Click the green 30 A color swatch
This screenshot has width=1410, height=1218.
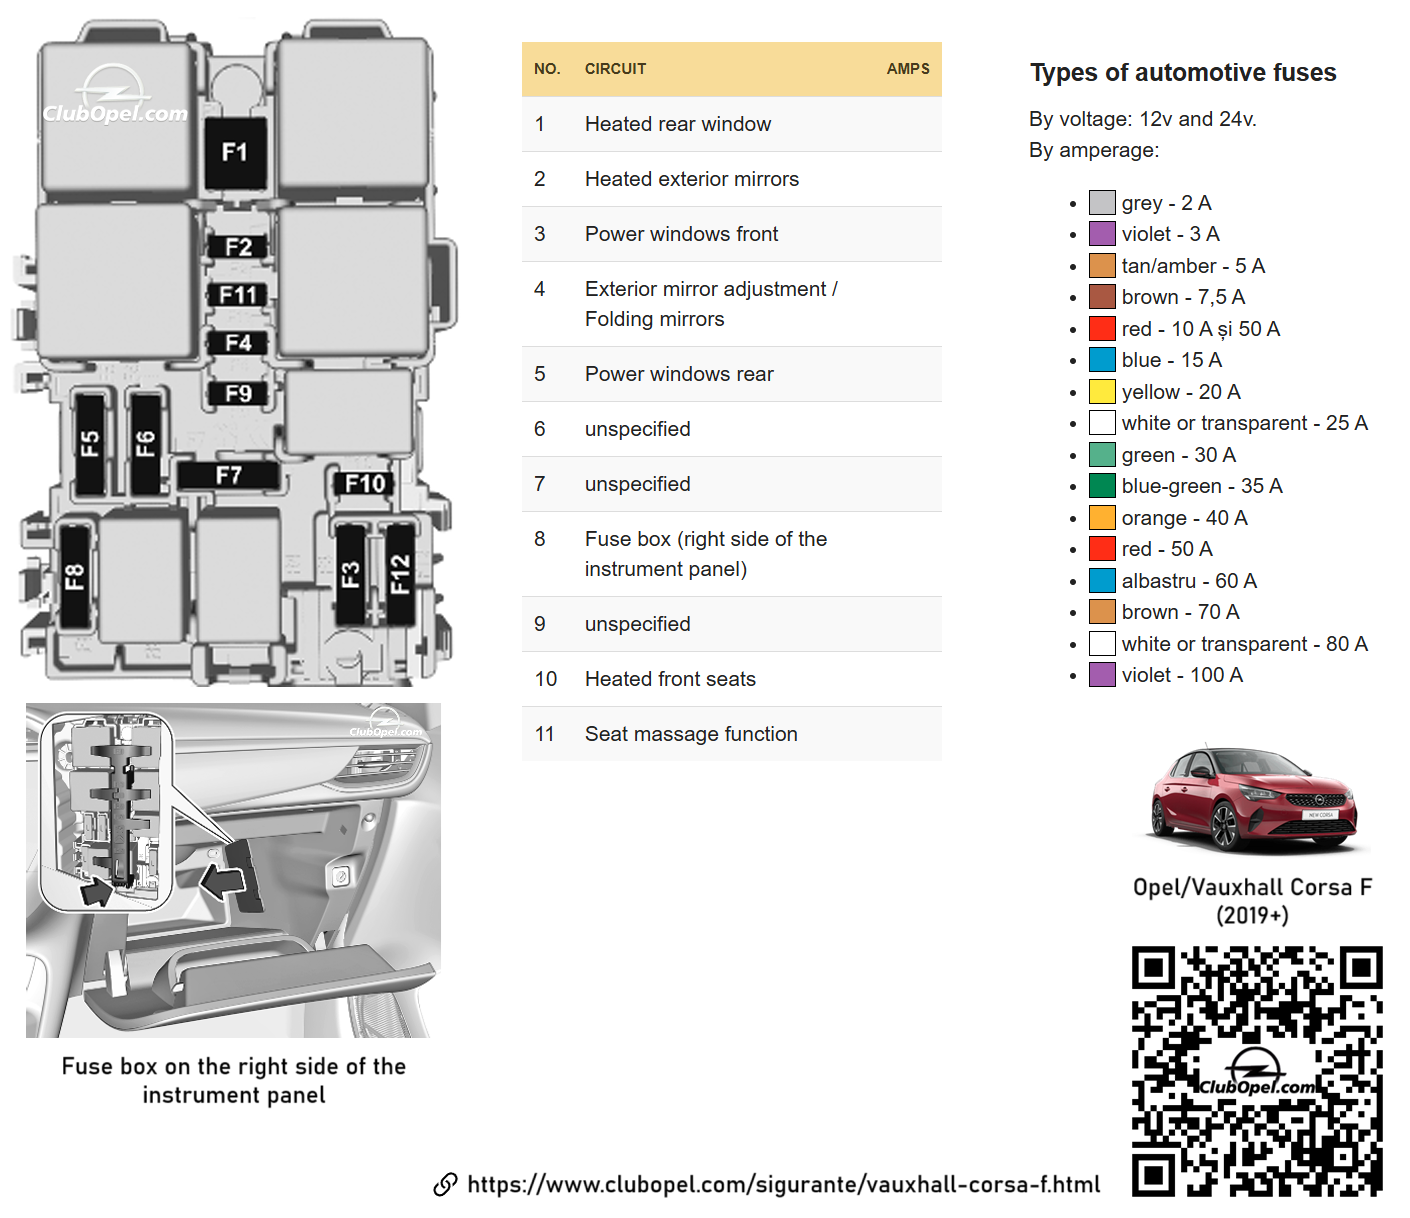click(x=1102, y=455)
